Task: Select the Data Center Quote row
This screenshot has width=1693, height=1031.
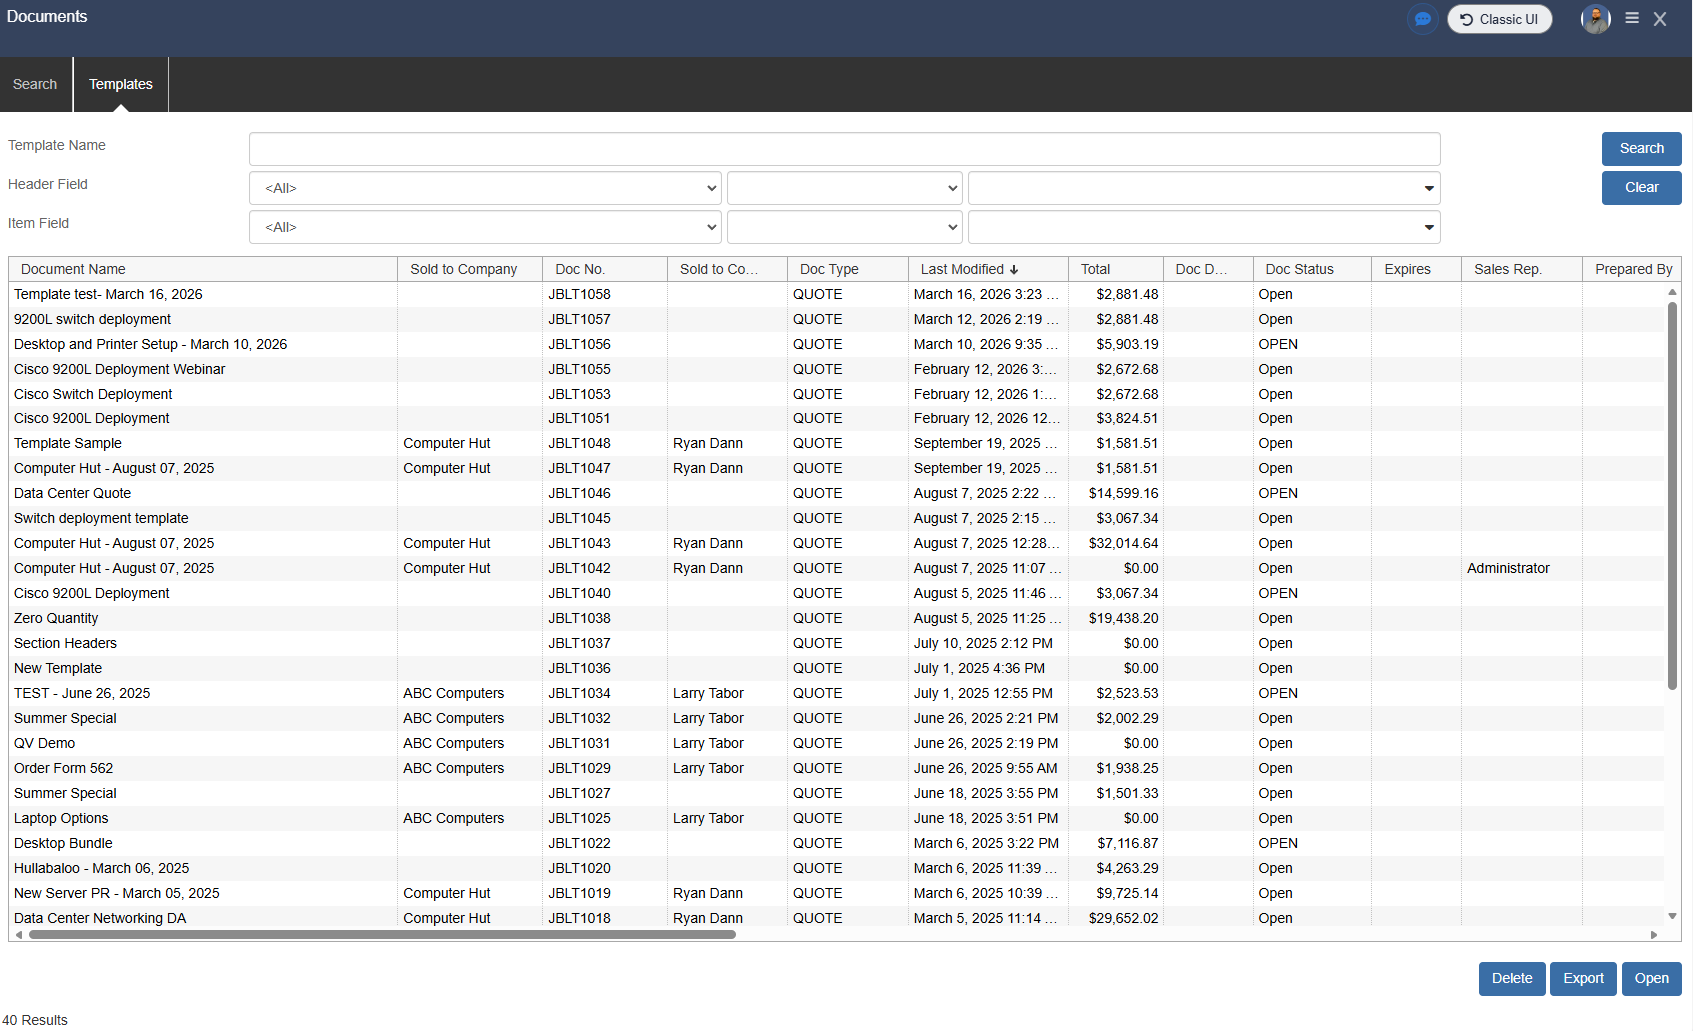Action: pyautogui.click(x=73, y=493)
